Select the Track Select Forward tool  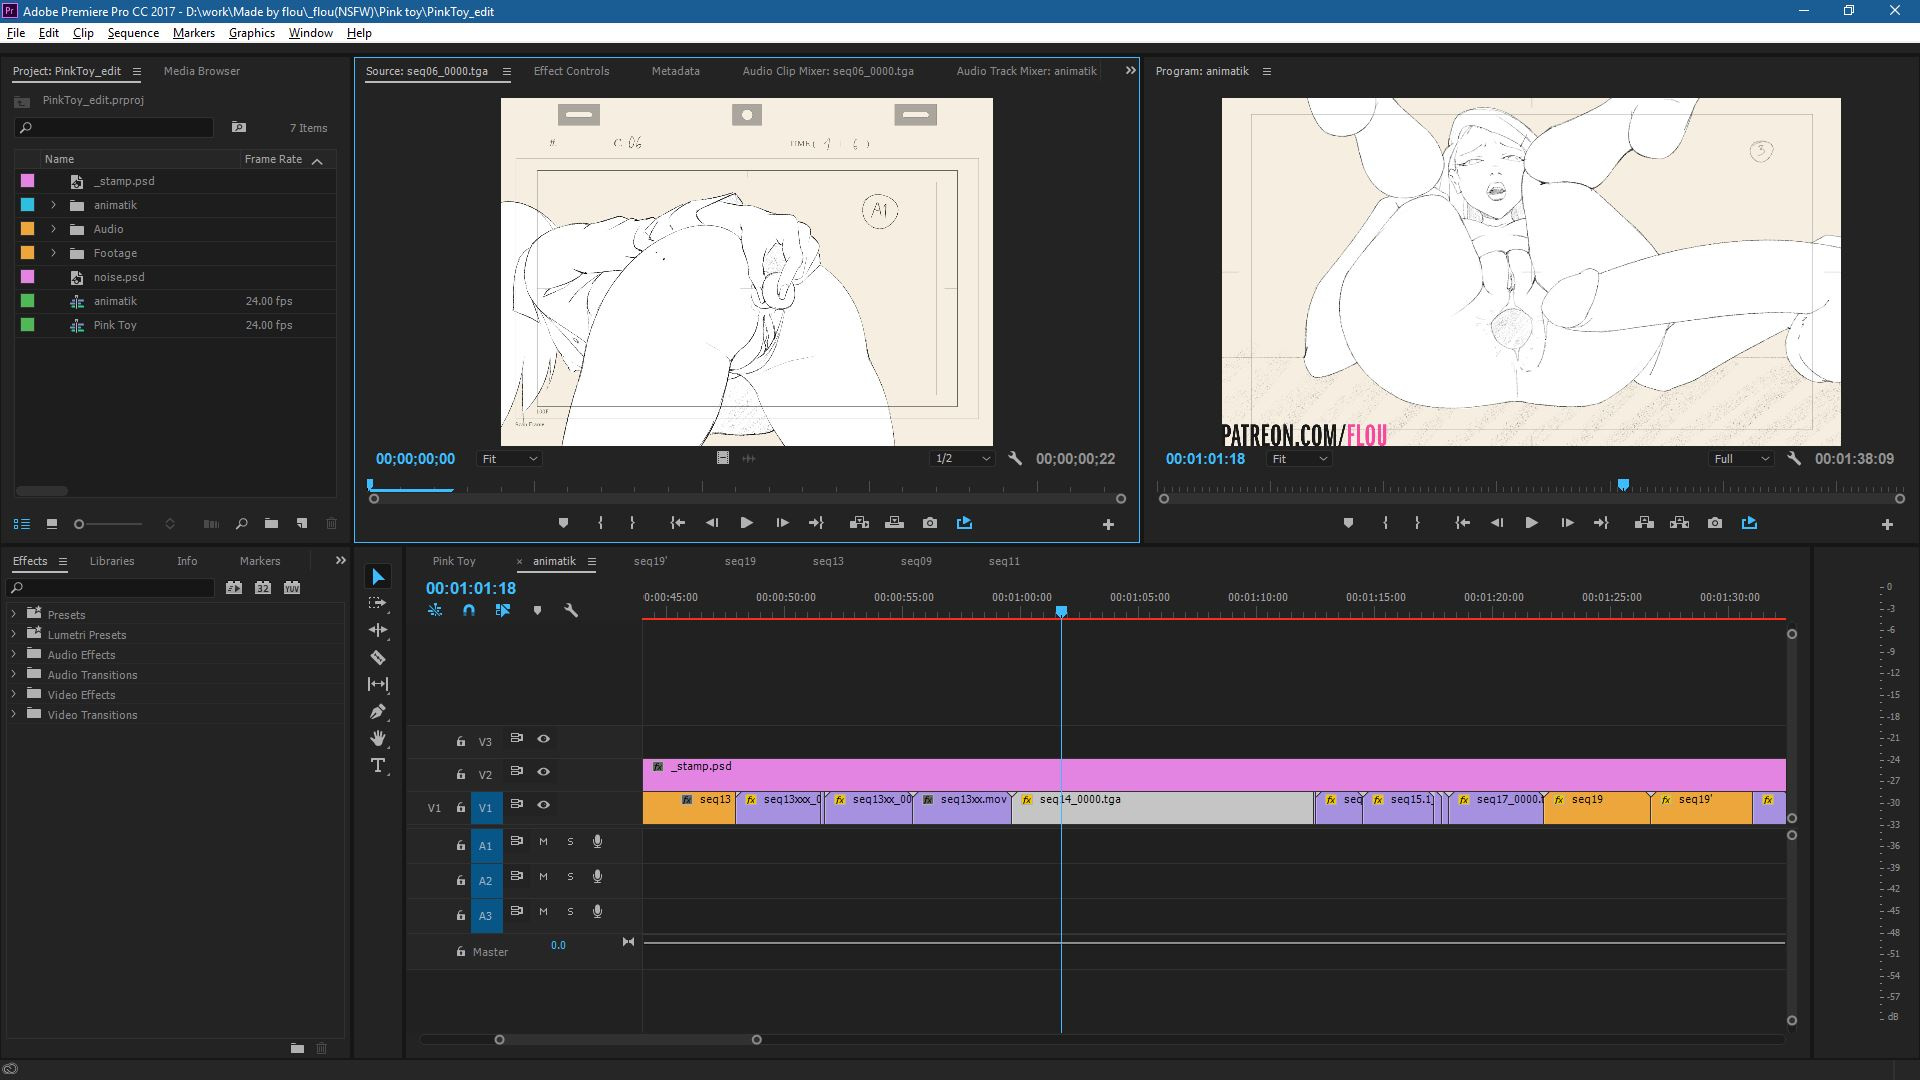378,603
